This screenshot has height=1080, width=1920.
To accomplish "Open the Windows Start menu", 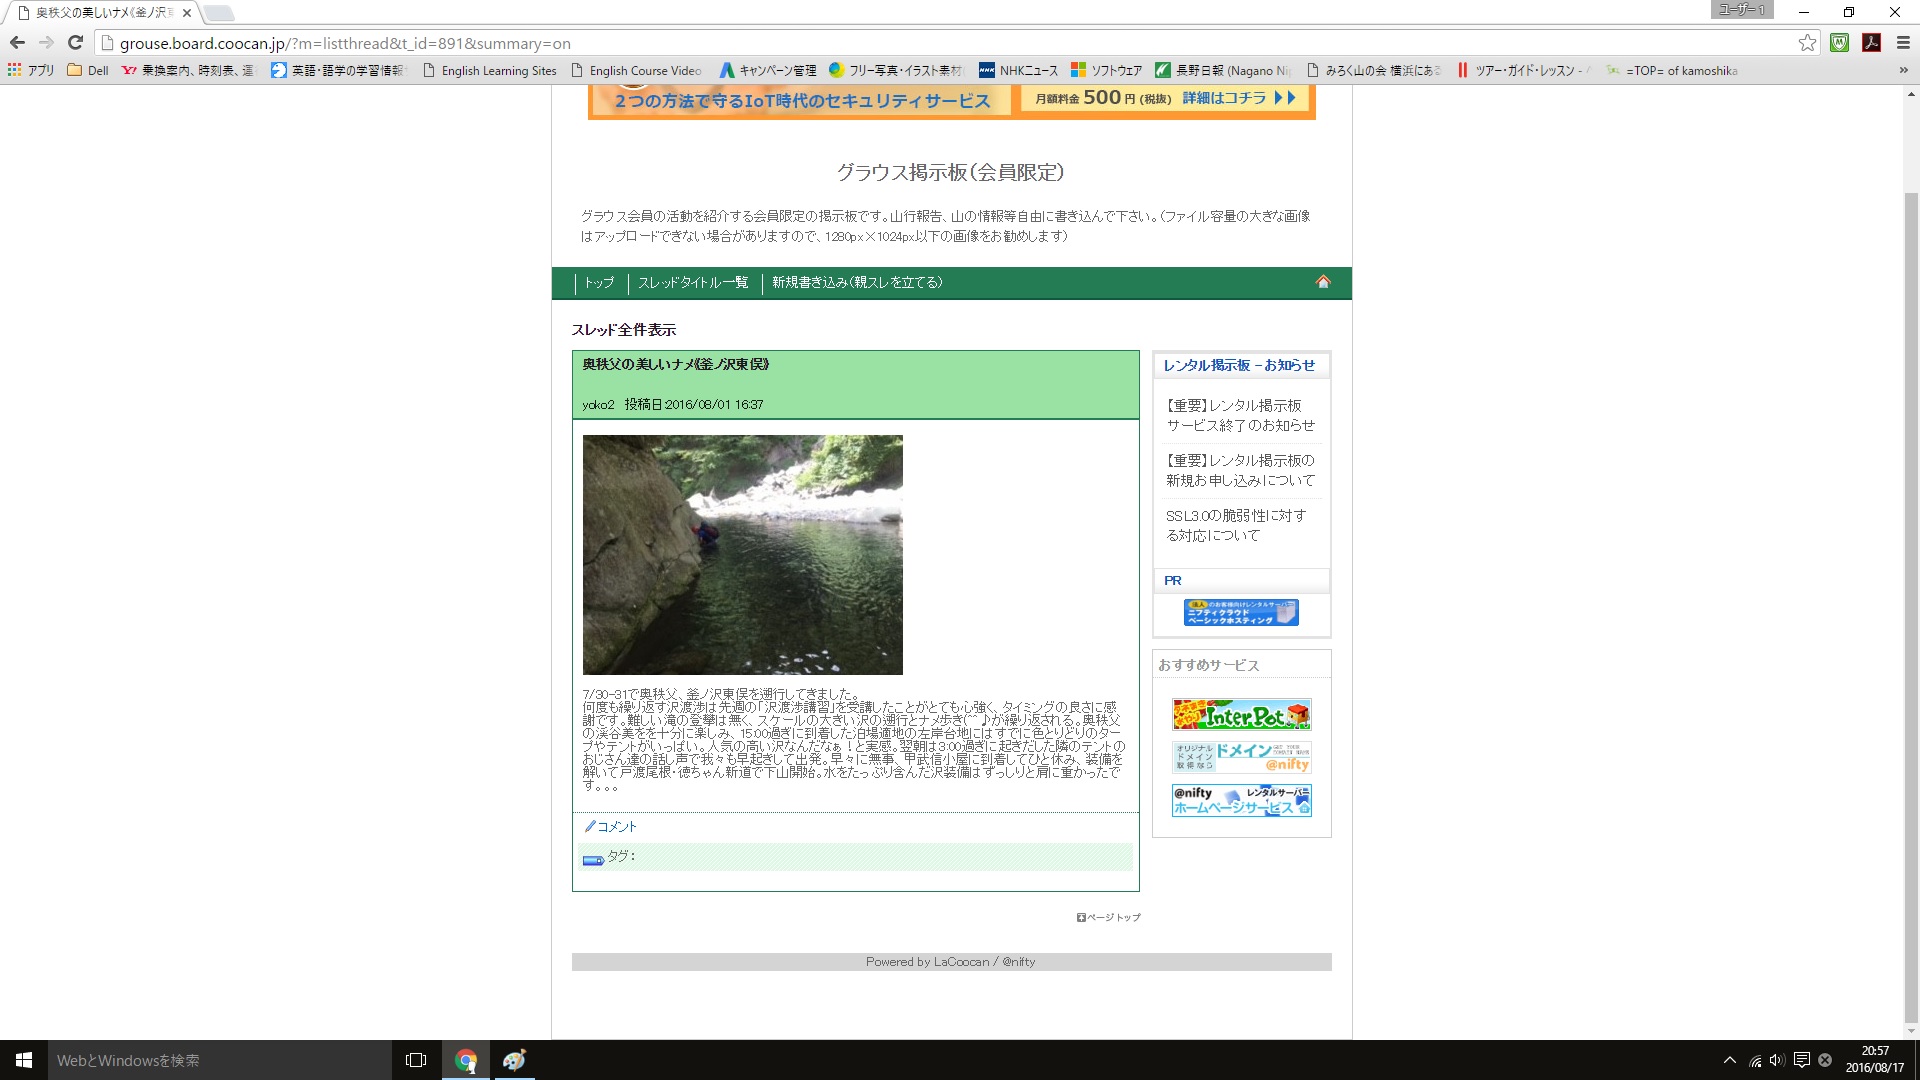I will pyautogui.click(x=24, y=1060).
